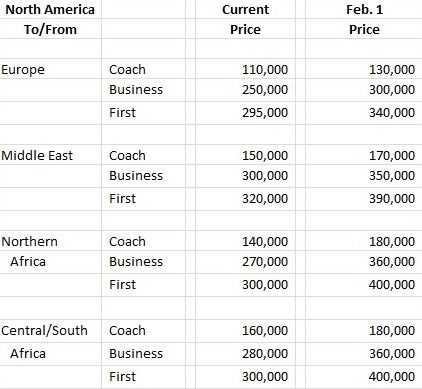Select the Central/South region cell
The height and width of the screenshot is (389, 422).
coord(51,331)
